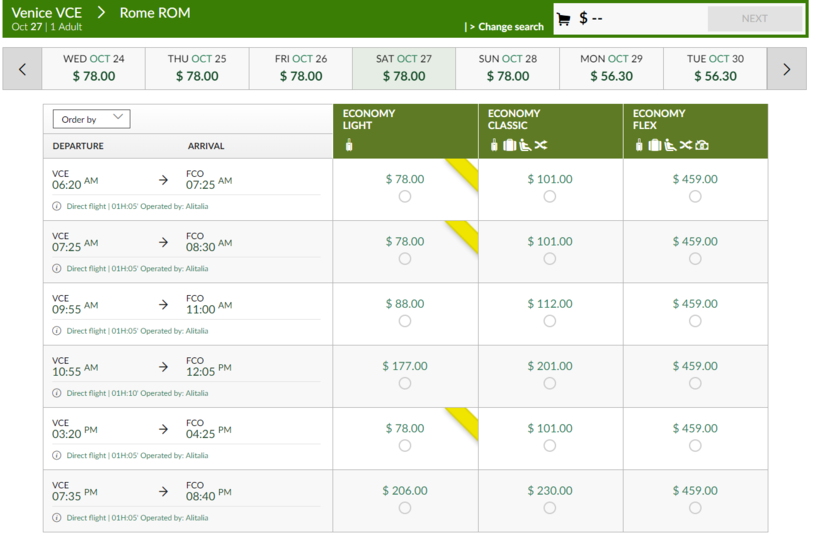Image resolution: width=820 pixels, height=550 pixels.
Task: Select $459.00 Economy Flex for 03:20 PM flight
Action: pos(695,446)
